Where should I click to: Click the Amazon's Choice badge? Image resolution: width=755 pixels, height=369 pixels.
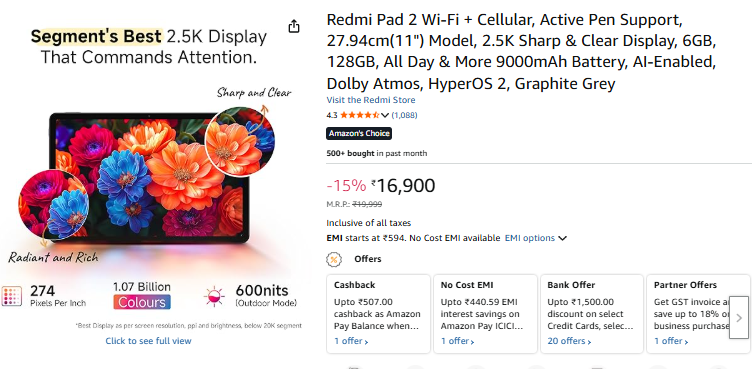click(x=359, y=133)
